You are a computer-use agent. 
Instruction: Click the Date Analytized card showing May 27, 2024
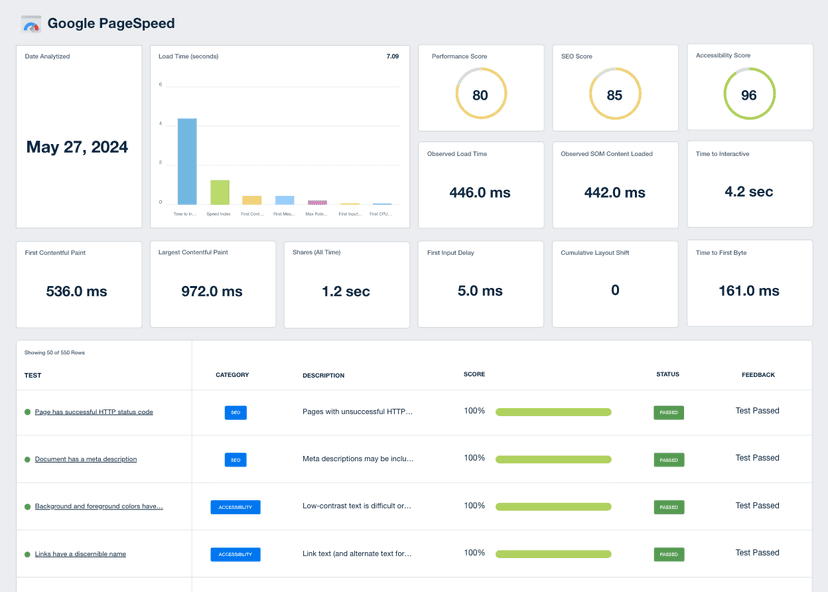tap(78, 137)
